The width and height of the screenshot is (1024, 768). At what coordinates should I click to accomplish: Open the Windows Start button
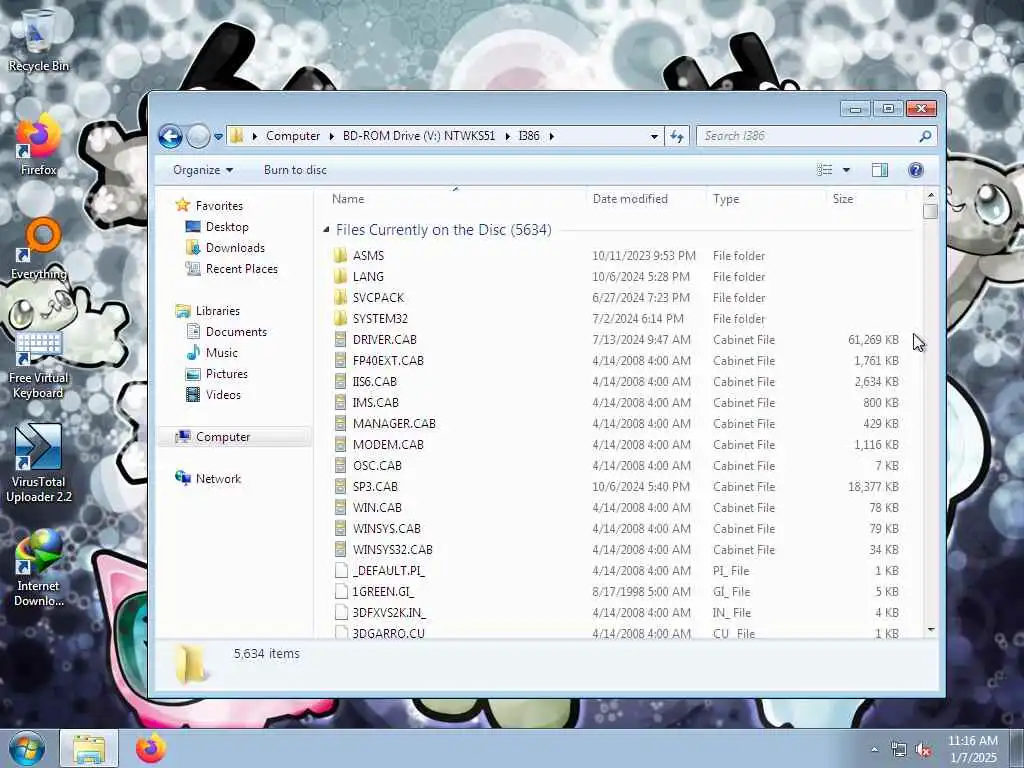27,748
